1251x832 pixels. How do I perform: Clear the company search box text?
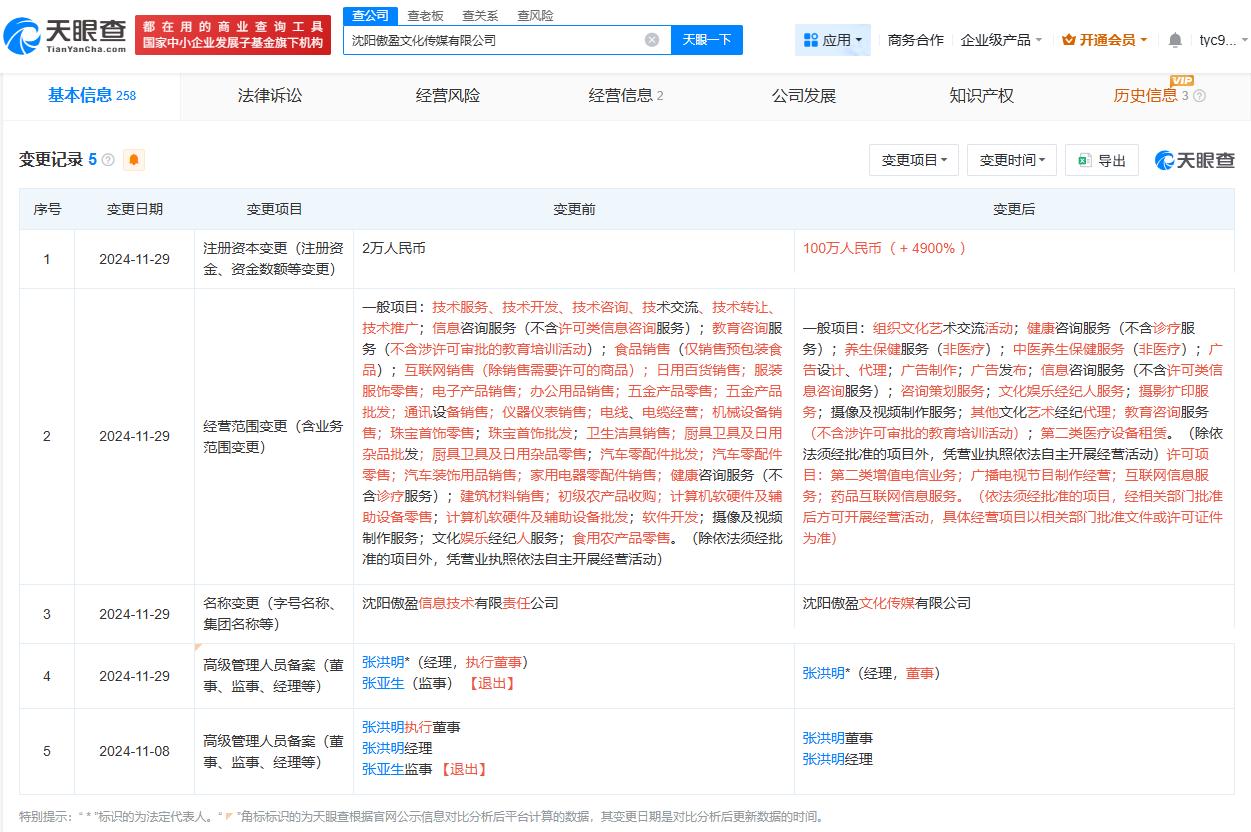[652, 40]
